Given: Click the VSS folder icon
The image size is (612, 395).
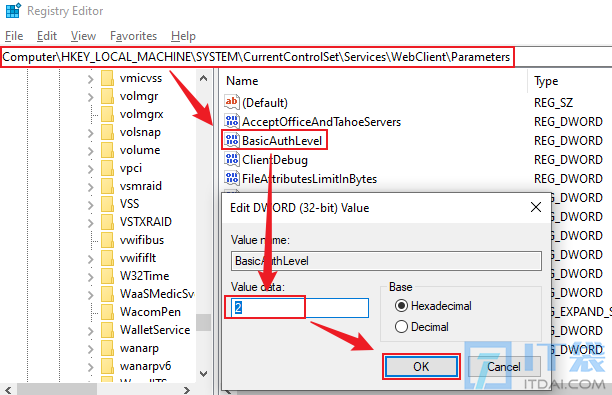Looking at the screenshot, I should [107, 204].
